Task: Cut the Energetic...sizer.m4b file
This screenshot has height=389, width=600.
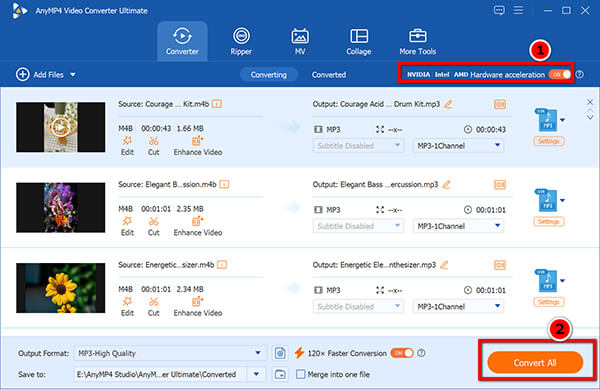Action: click(153, 307)
